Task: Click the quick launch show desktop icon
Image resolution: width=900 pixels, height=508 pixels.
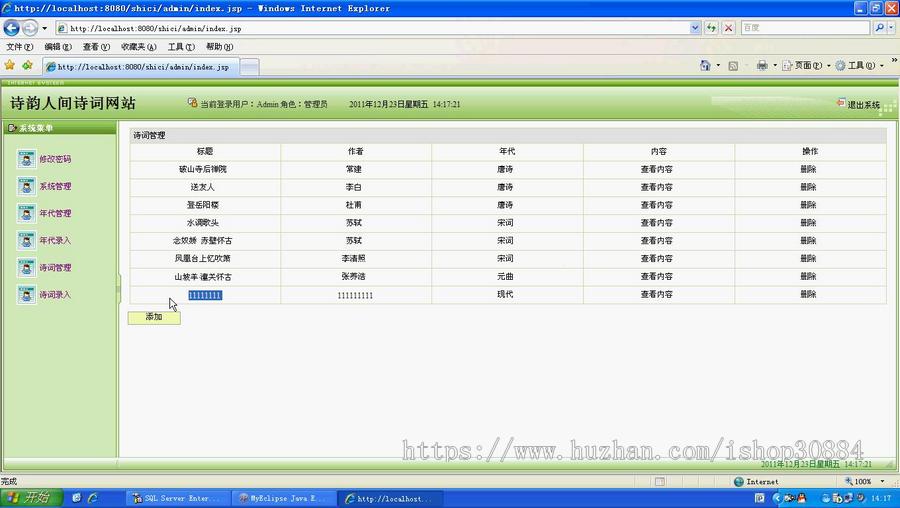Action: click(76, 498)
